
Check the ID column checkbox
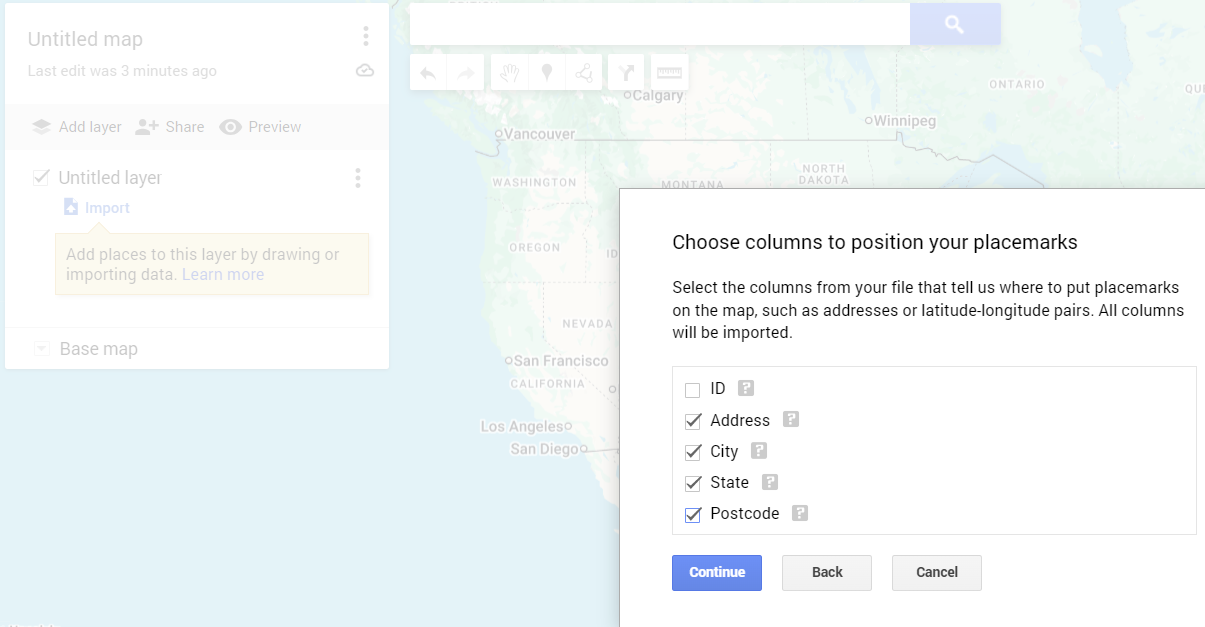click(693, 390)
